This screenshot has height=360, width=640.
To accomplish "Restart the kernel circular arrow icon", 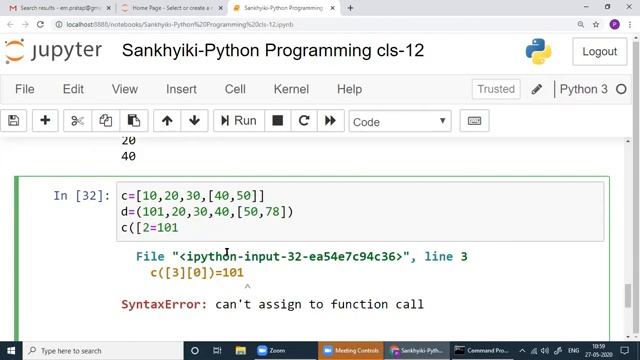I will pyautogui.click(x=304, y=121).
